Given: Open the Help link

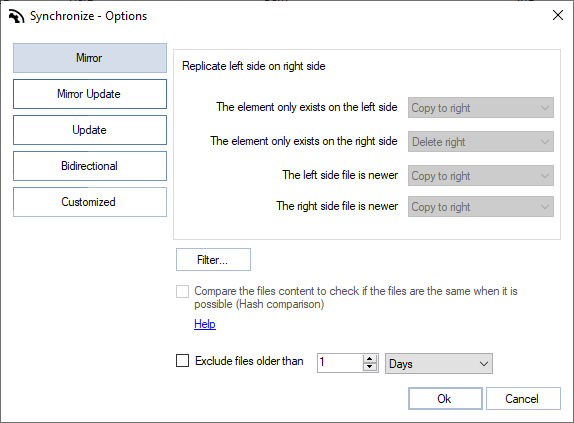Looking at the screenshot, I should point(205,324).
